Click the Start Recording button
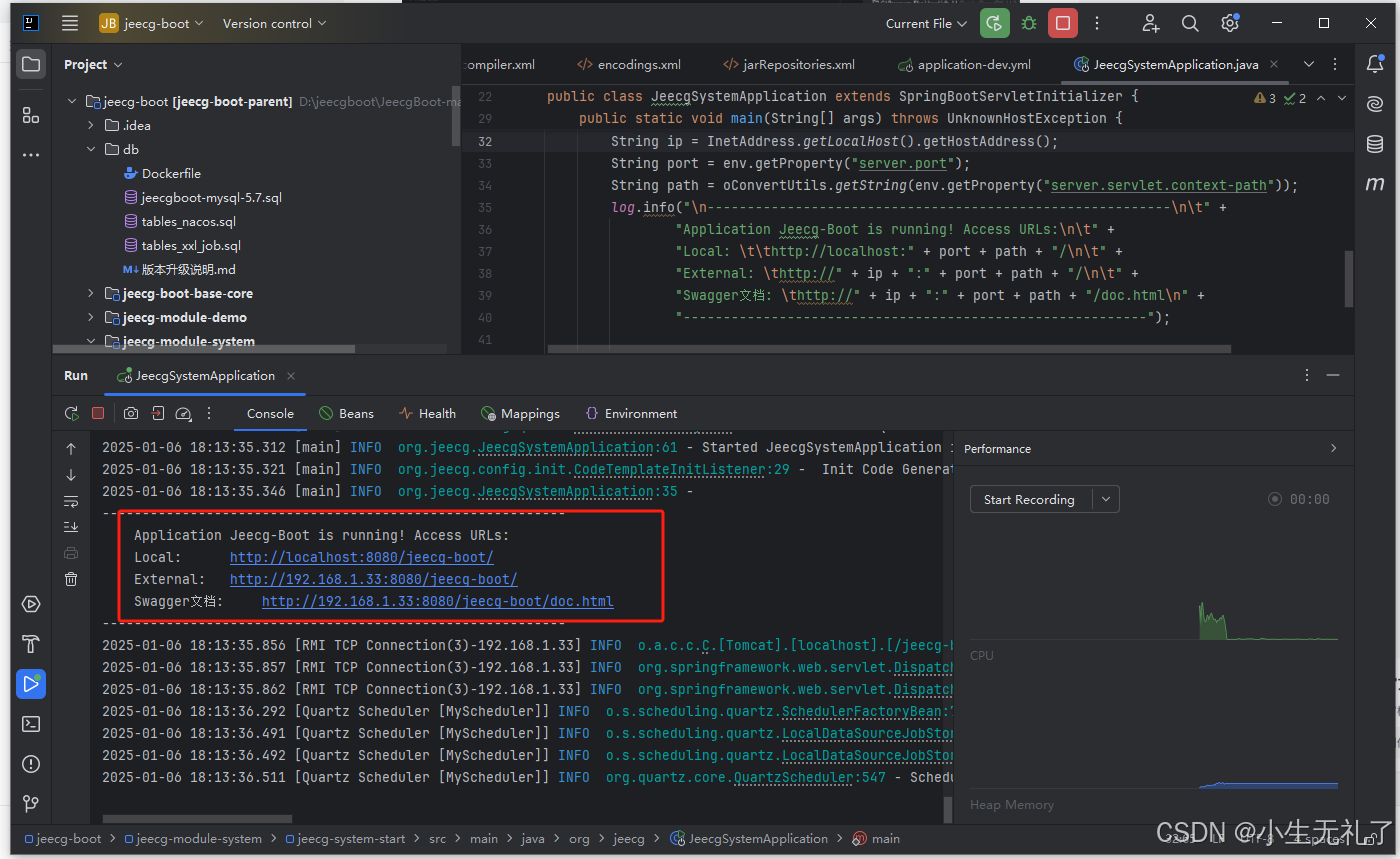Viewport: 1400px width, 859px height. click(1030, 499)
